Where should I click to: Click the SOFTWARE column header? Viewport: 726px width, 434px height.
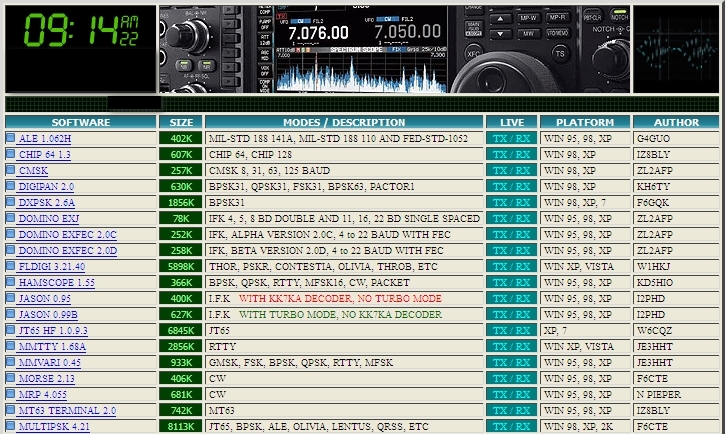pos(81,122)
